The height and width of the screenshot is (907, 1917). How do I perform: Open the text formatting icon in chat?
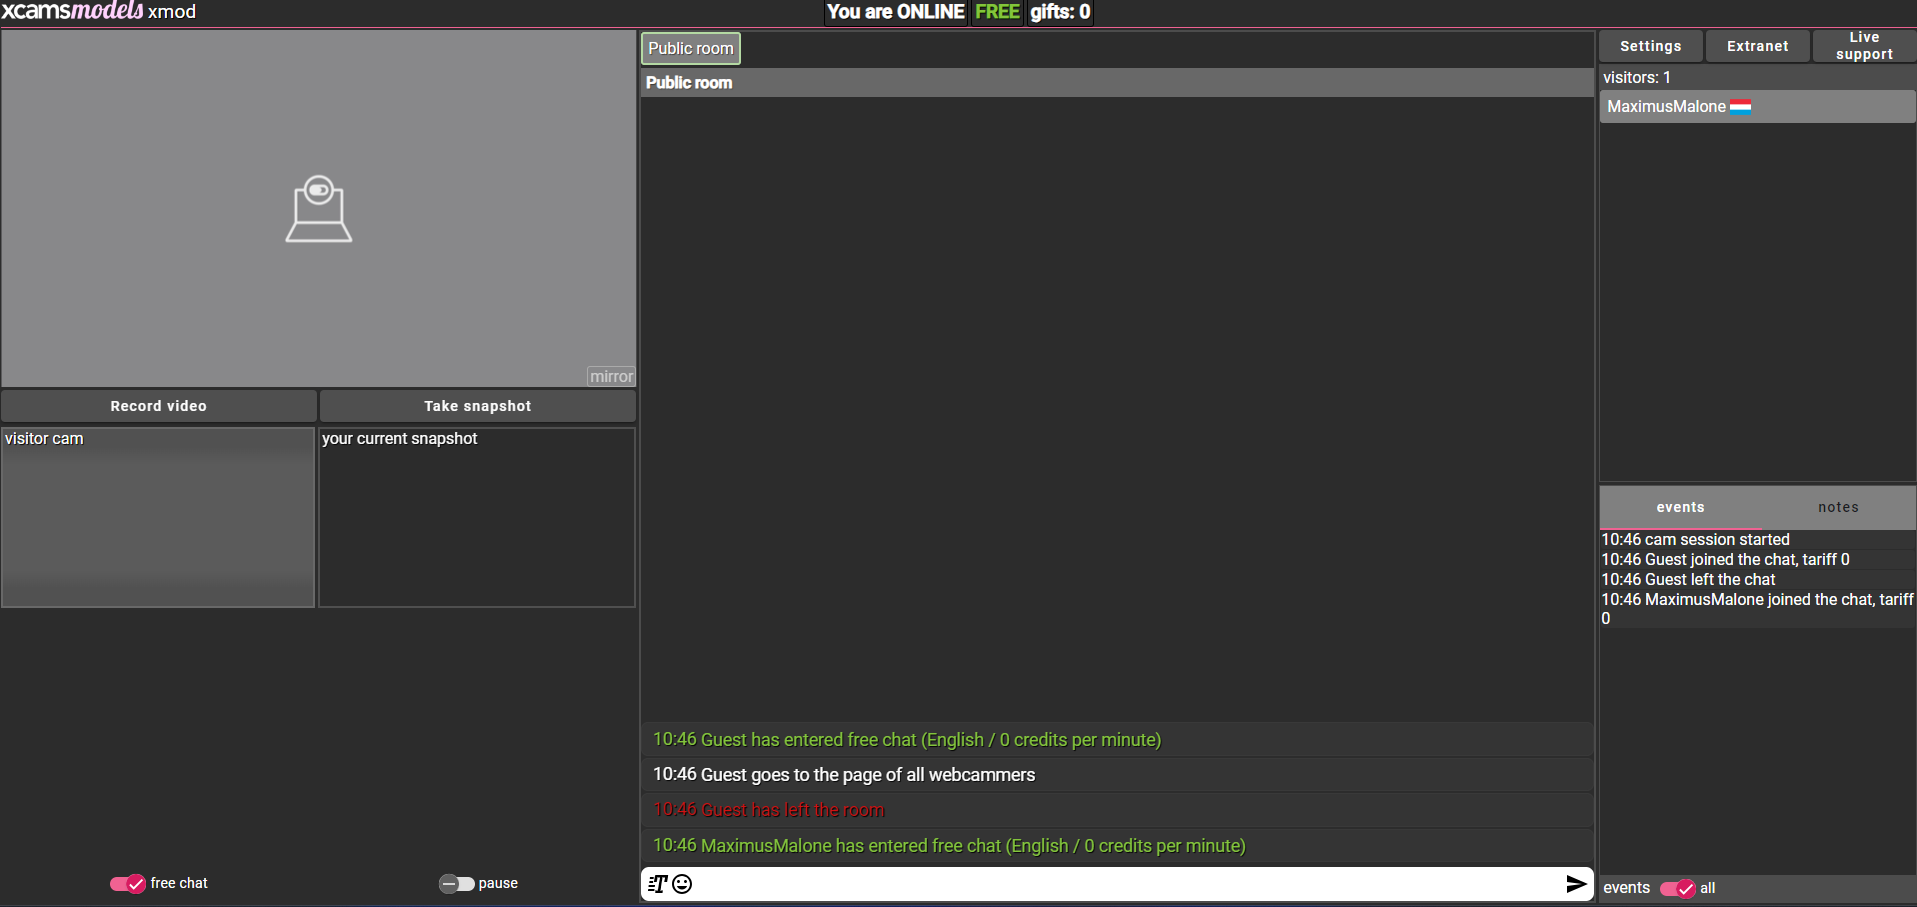point(657,884)
